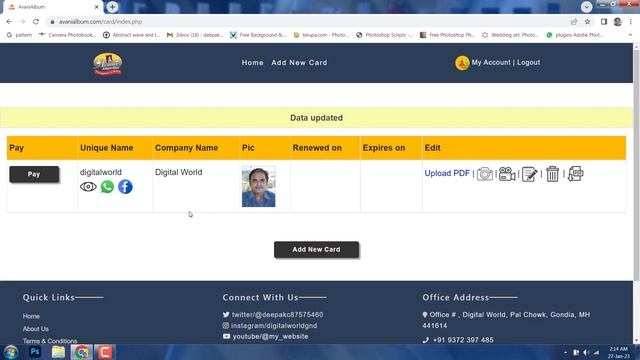
Task: Click the Avani Album logo
Action: click(108, 64)
